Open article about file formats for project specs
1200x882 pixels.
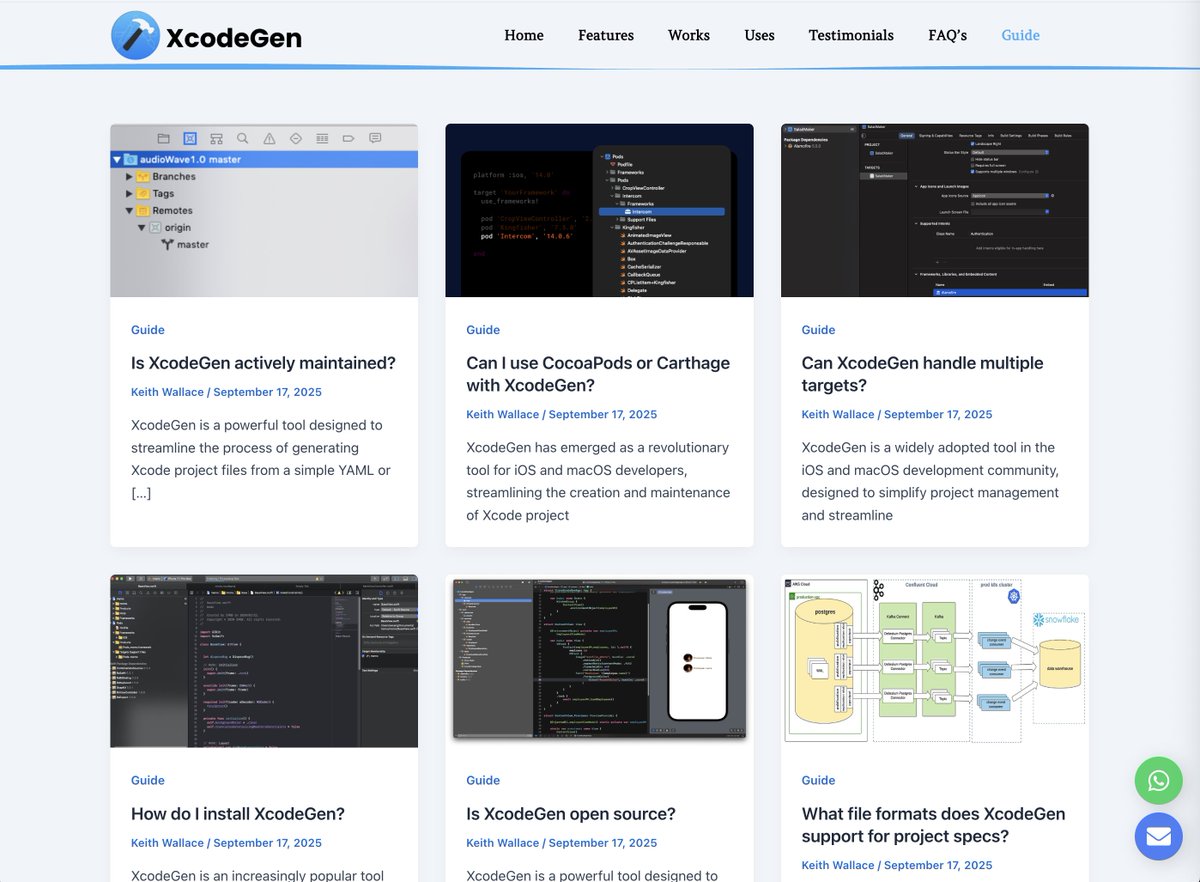pos(933,825)
